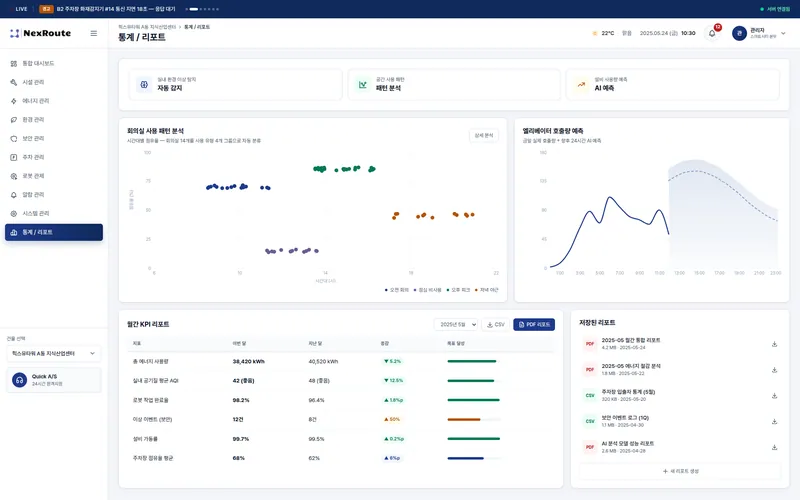Screen dimensions: 800x500
Task: Click active pager dot in alert ticker
Action: click(194, 9)
